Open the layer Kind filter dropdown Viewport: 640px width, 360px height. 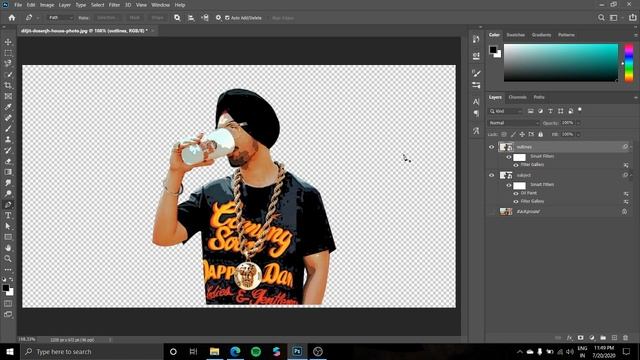pyautogui.click(x=506, y=111)
